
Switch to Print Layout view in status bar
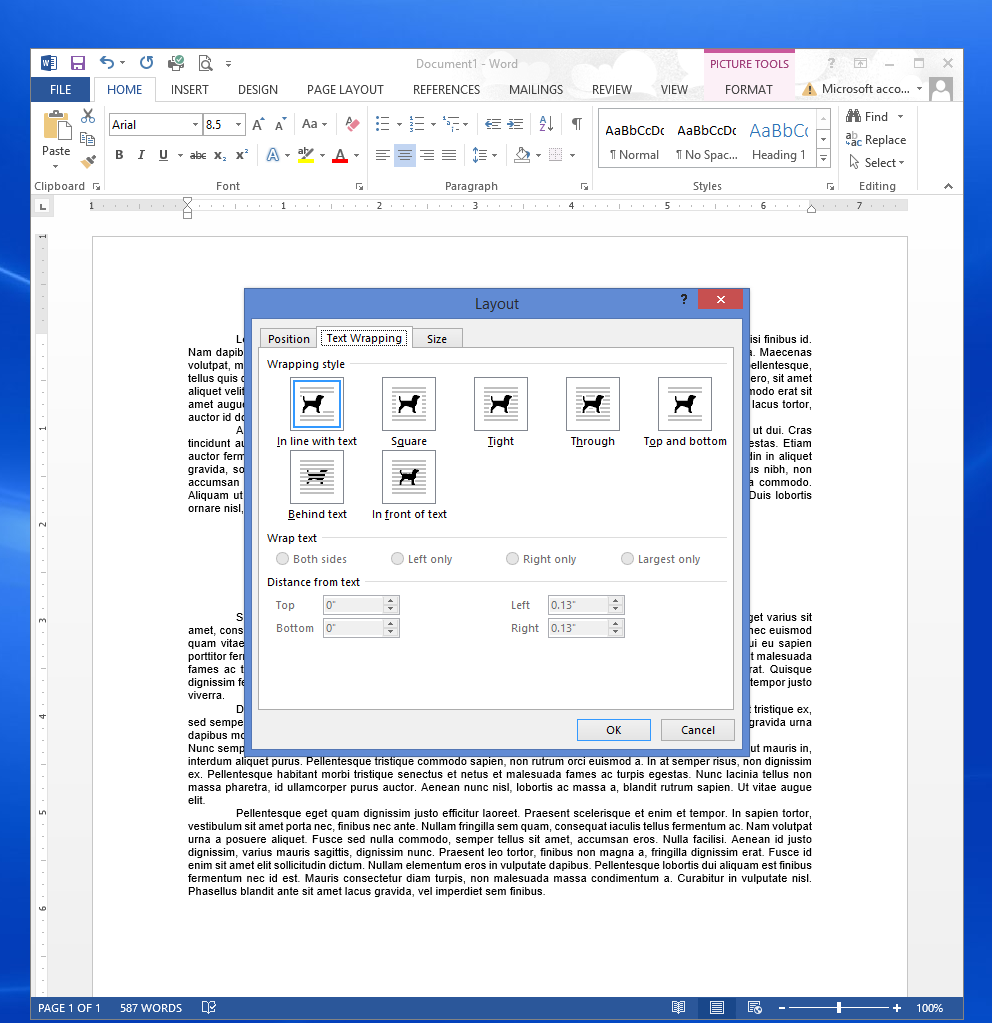(x=717, y=1007)
